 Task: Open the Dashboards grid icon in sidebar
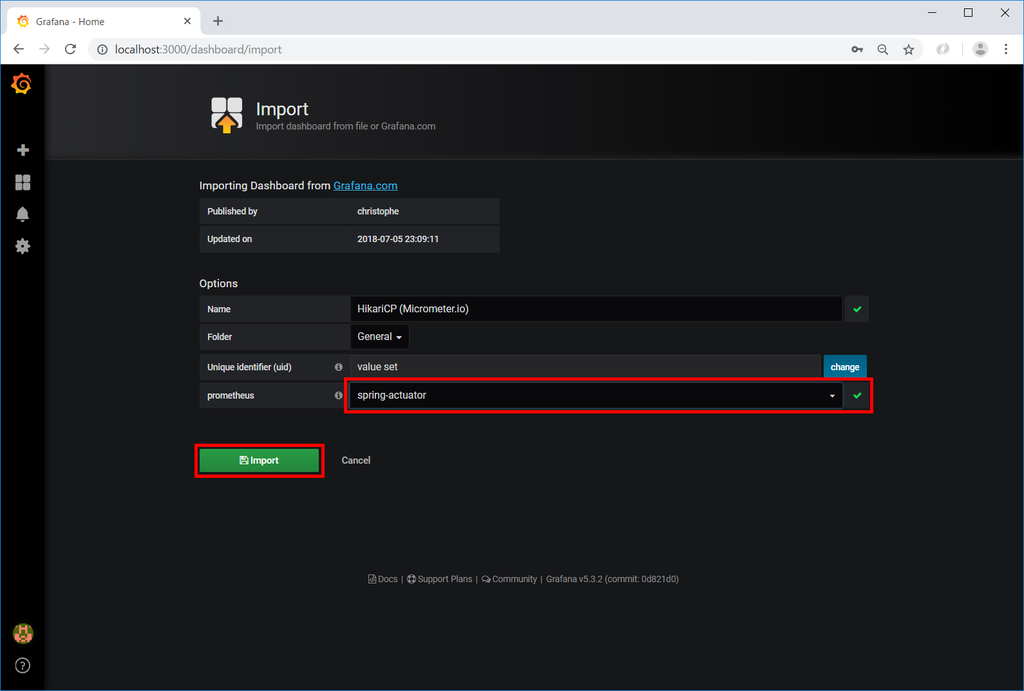[x=23, y=182]
